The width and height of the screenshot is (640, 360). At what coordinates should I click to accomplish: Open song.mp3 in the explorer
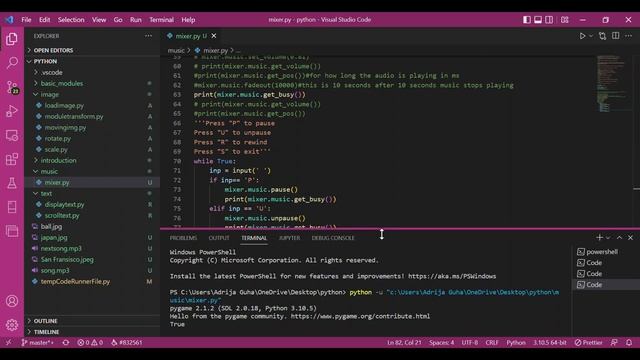92,270
